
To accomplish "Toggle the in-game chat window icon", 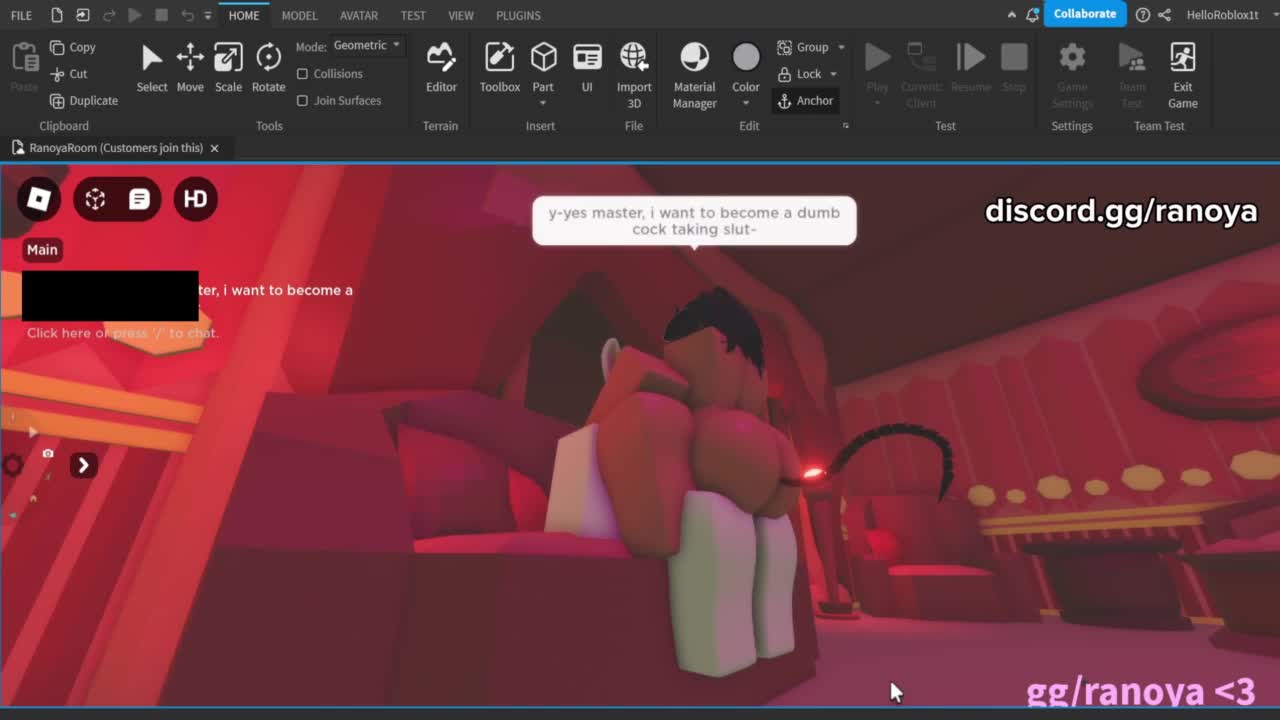I will pyautogui.click(x=139, y=199).
